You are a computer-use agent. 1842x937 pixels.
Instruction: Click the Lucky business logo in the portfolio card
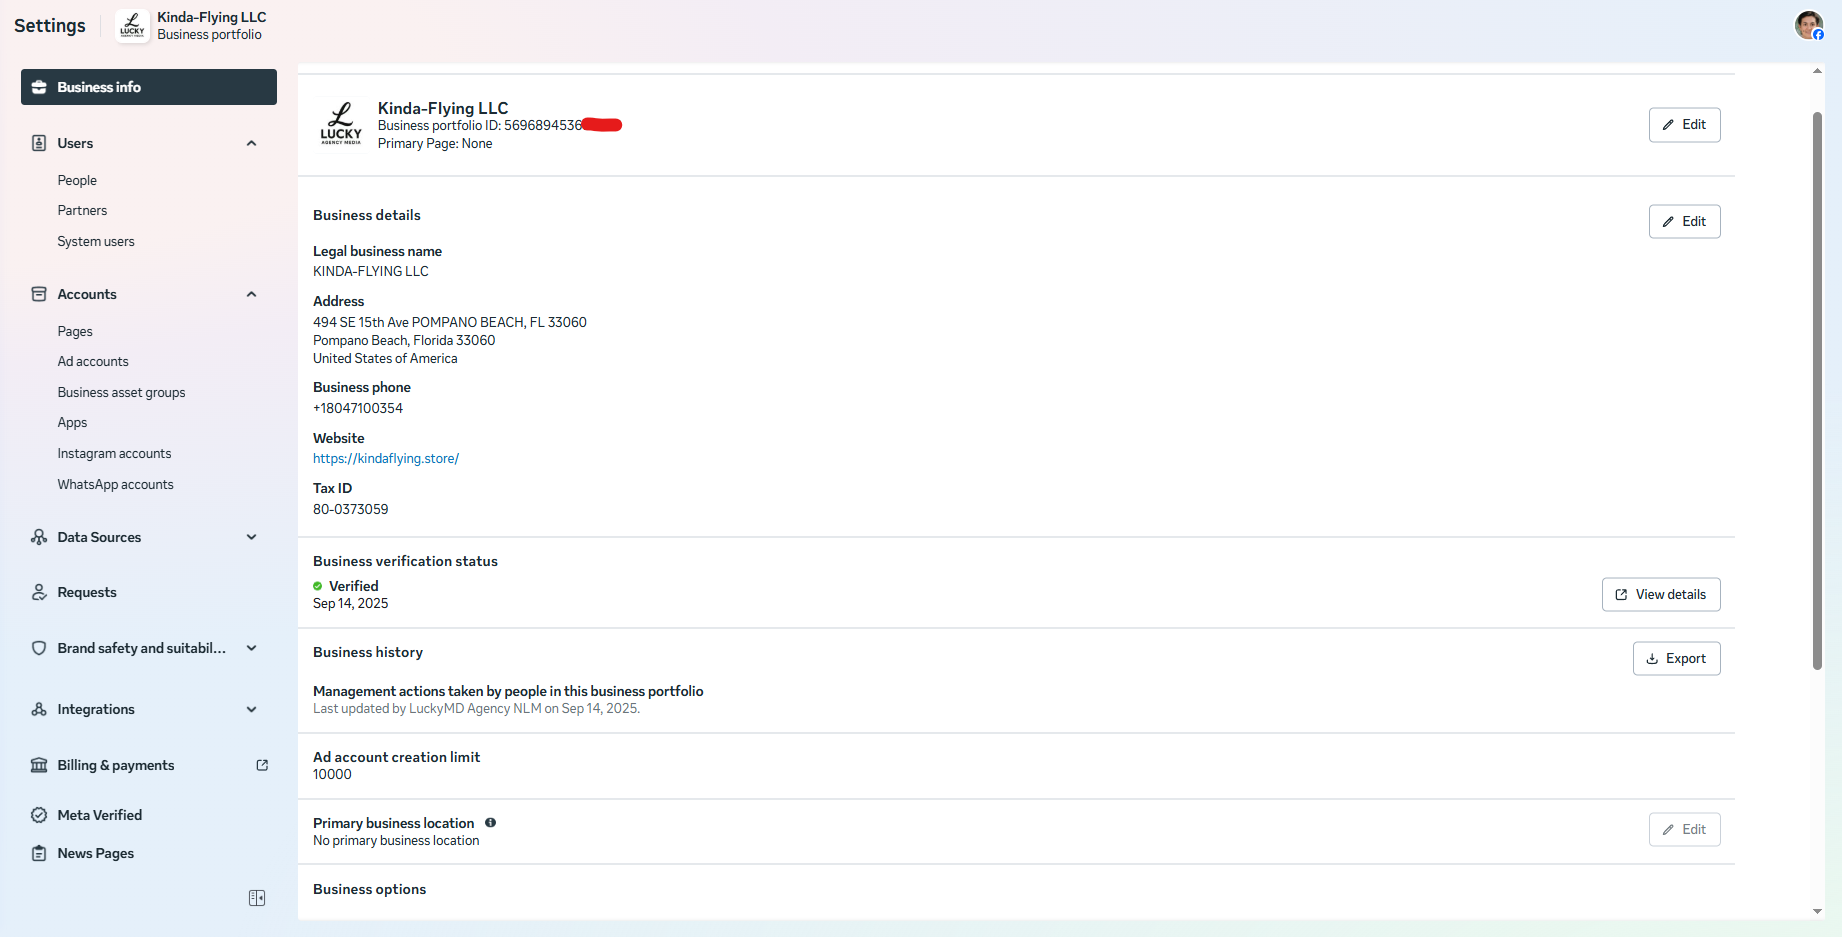(x=341, y=124)
